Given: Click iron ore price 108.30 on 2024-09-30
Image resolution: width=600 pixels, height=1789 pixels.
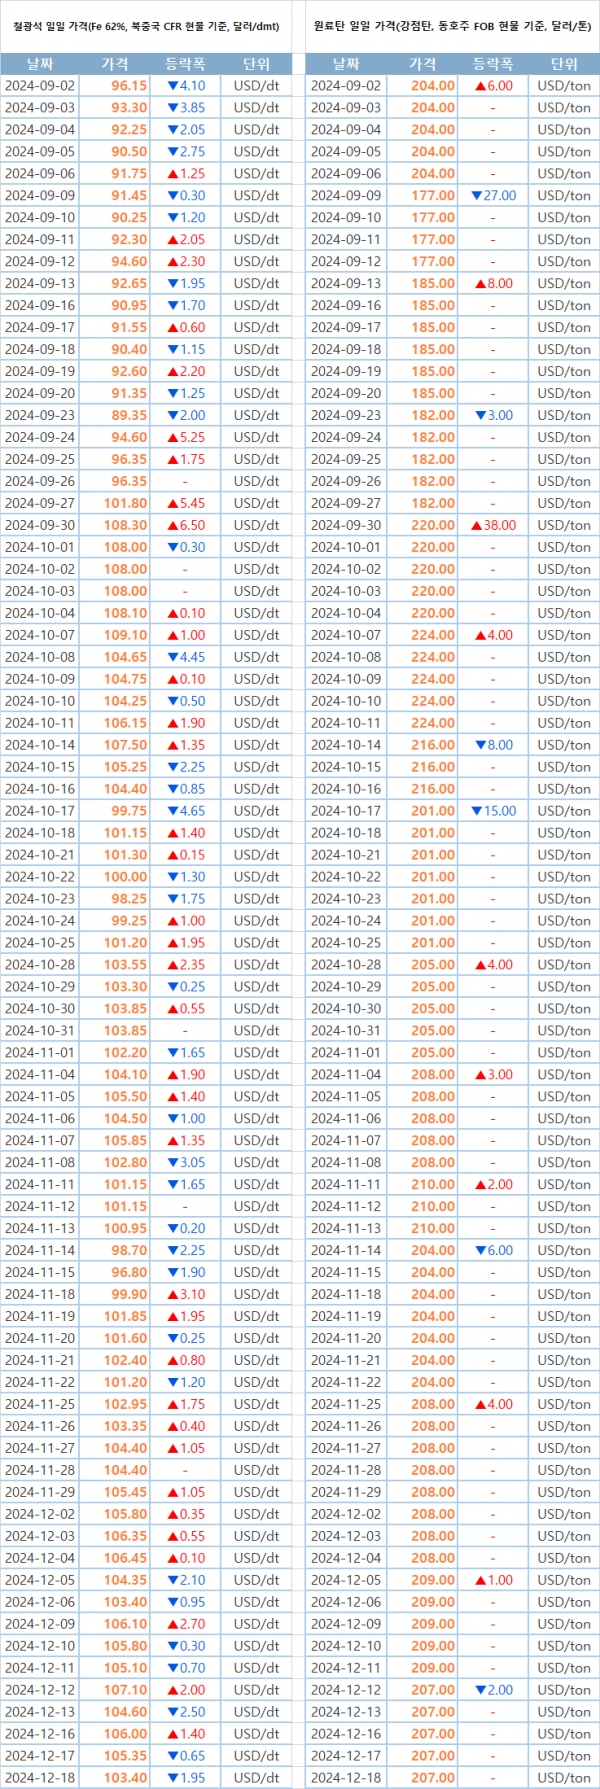Looking at the screenshot, I should (126, 525).
